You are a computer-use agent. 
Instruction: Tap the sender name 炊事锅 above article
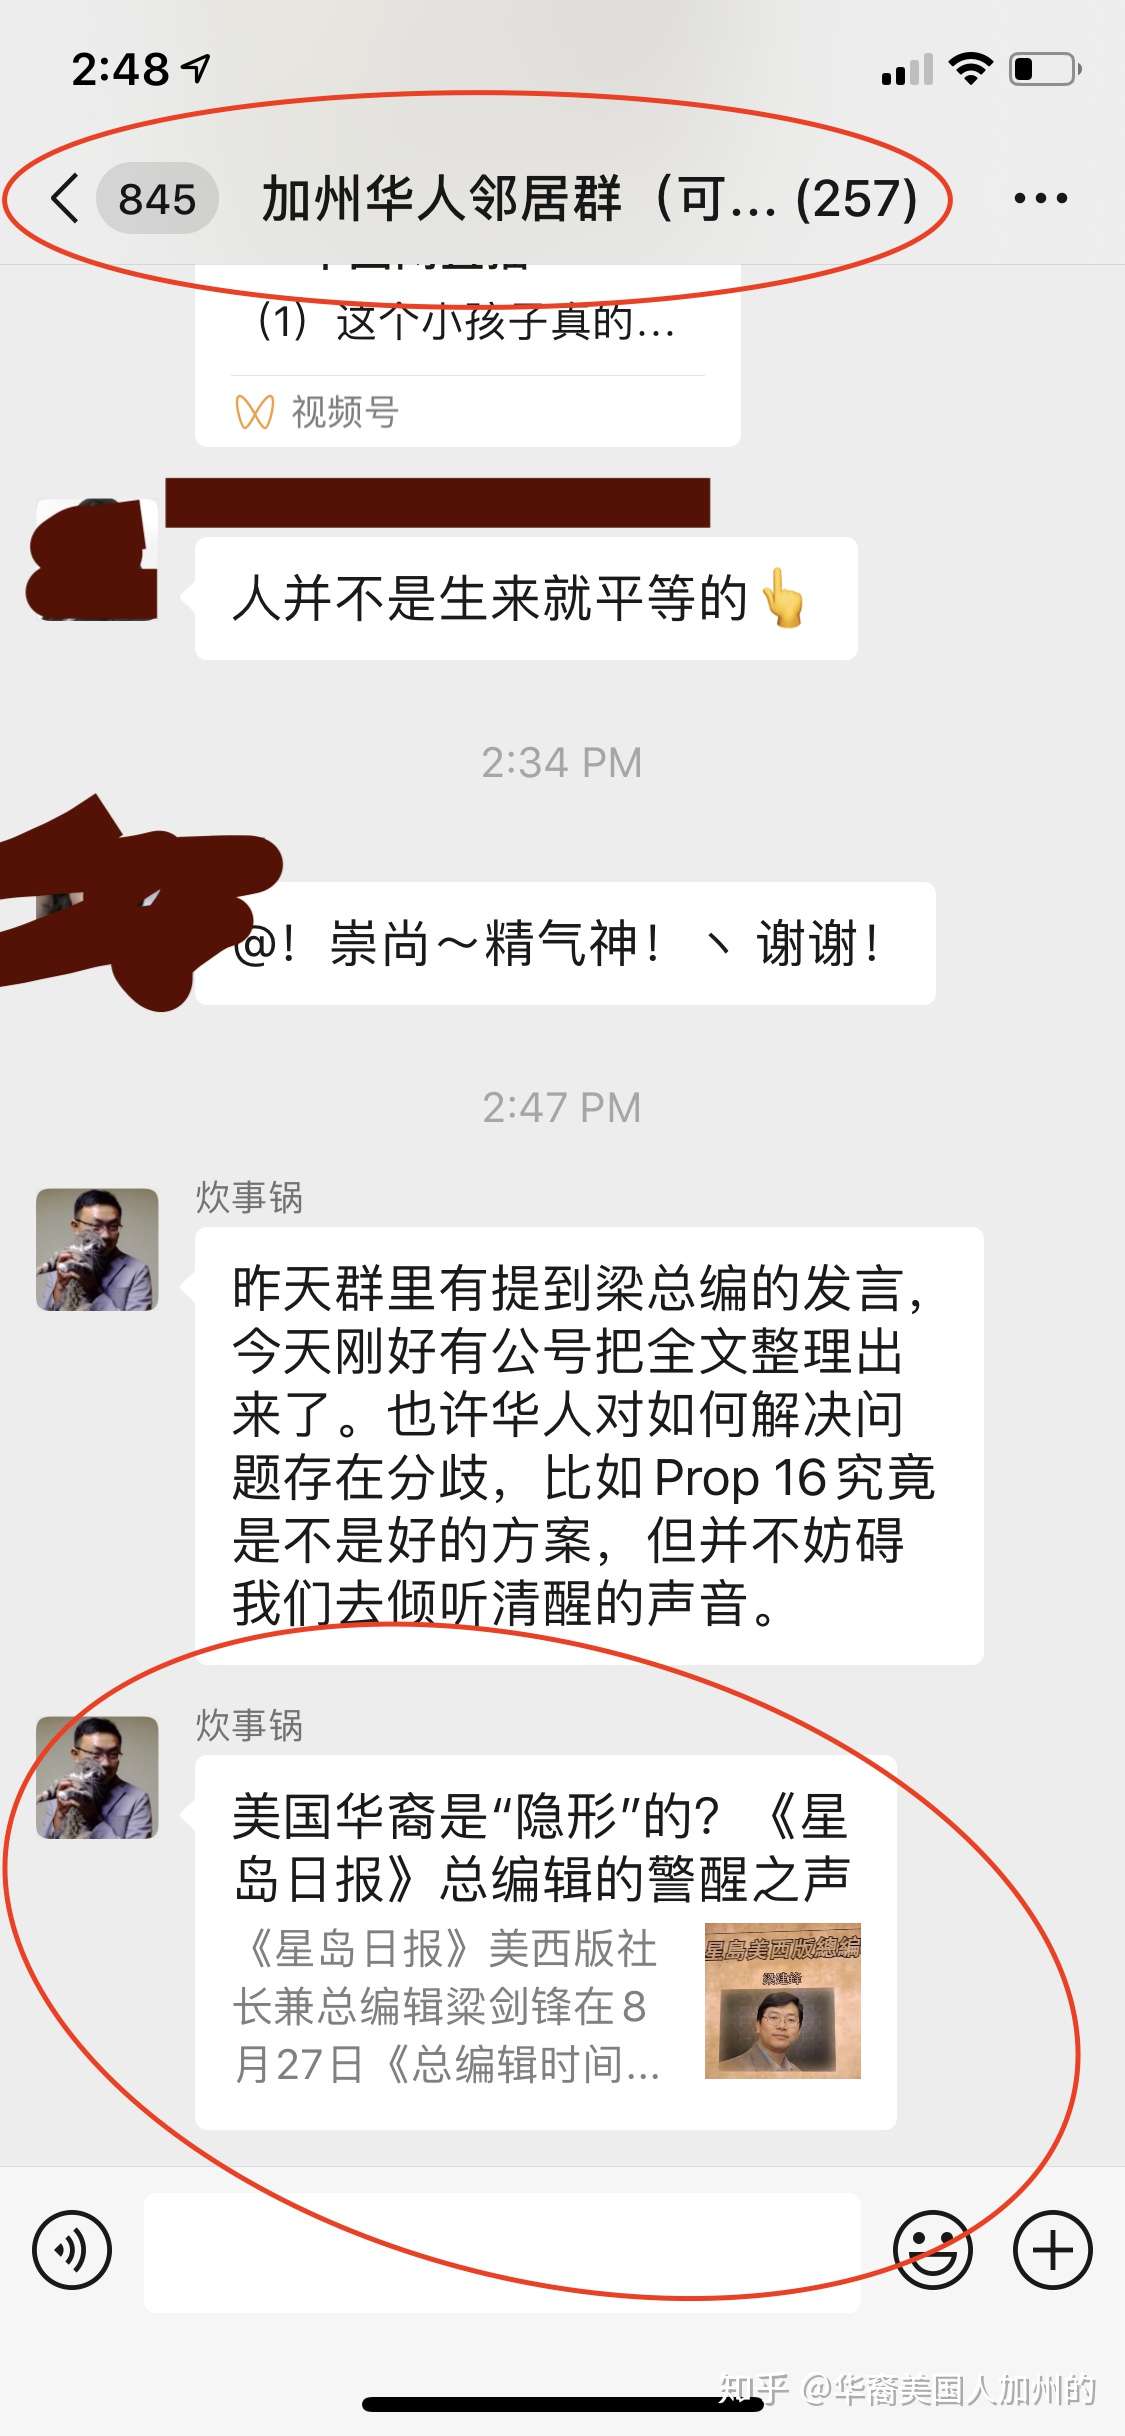[249, 1725]
